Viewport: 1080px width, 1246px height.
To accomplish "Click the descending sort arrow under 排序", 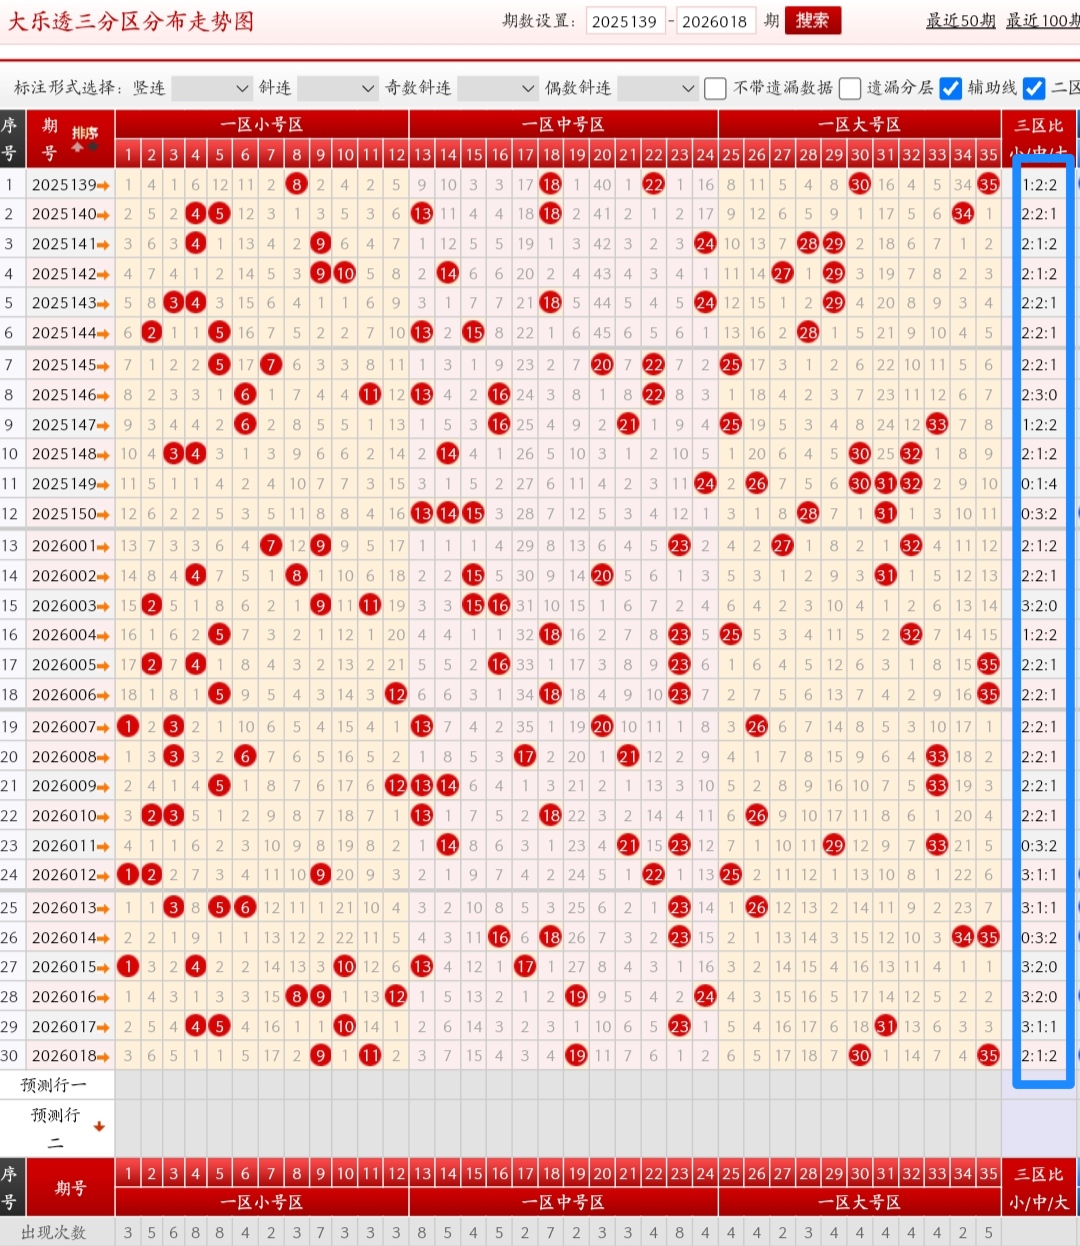I will pos(94,148).
